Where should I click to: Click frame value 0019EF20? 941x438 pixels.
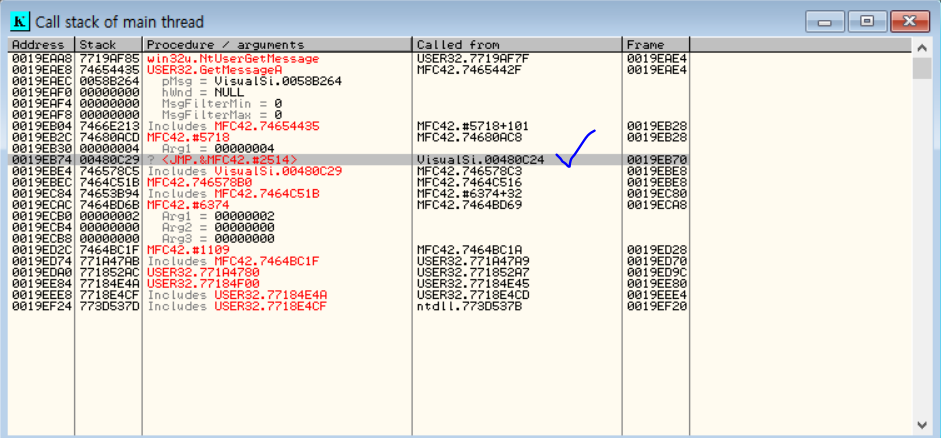657,305
